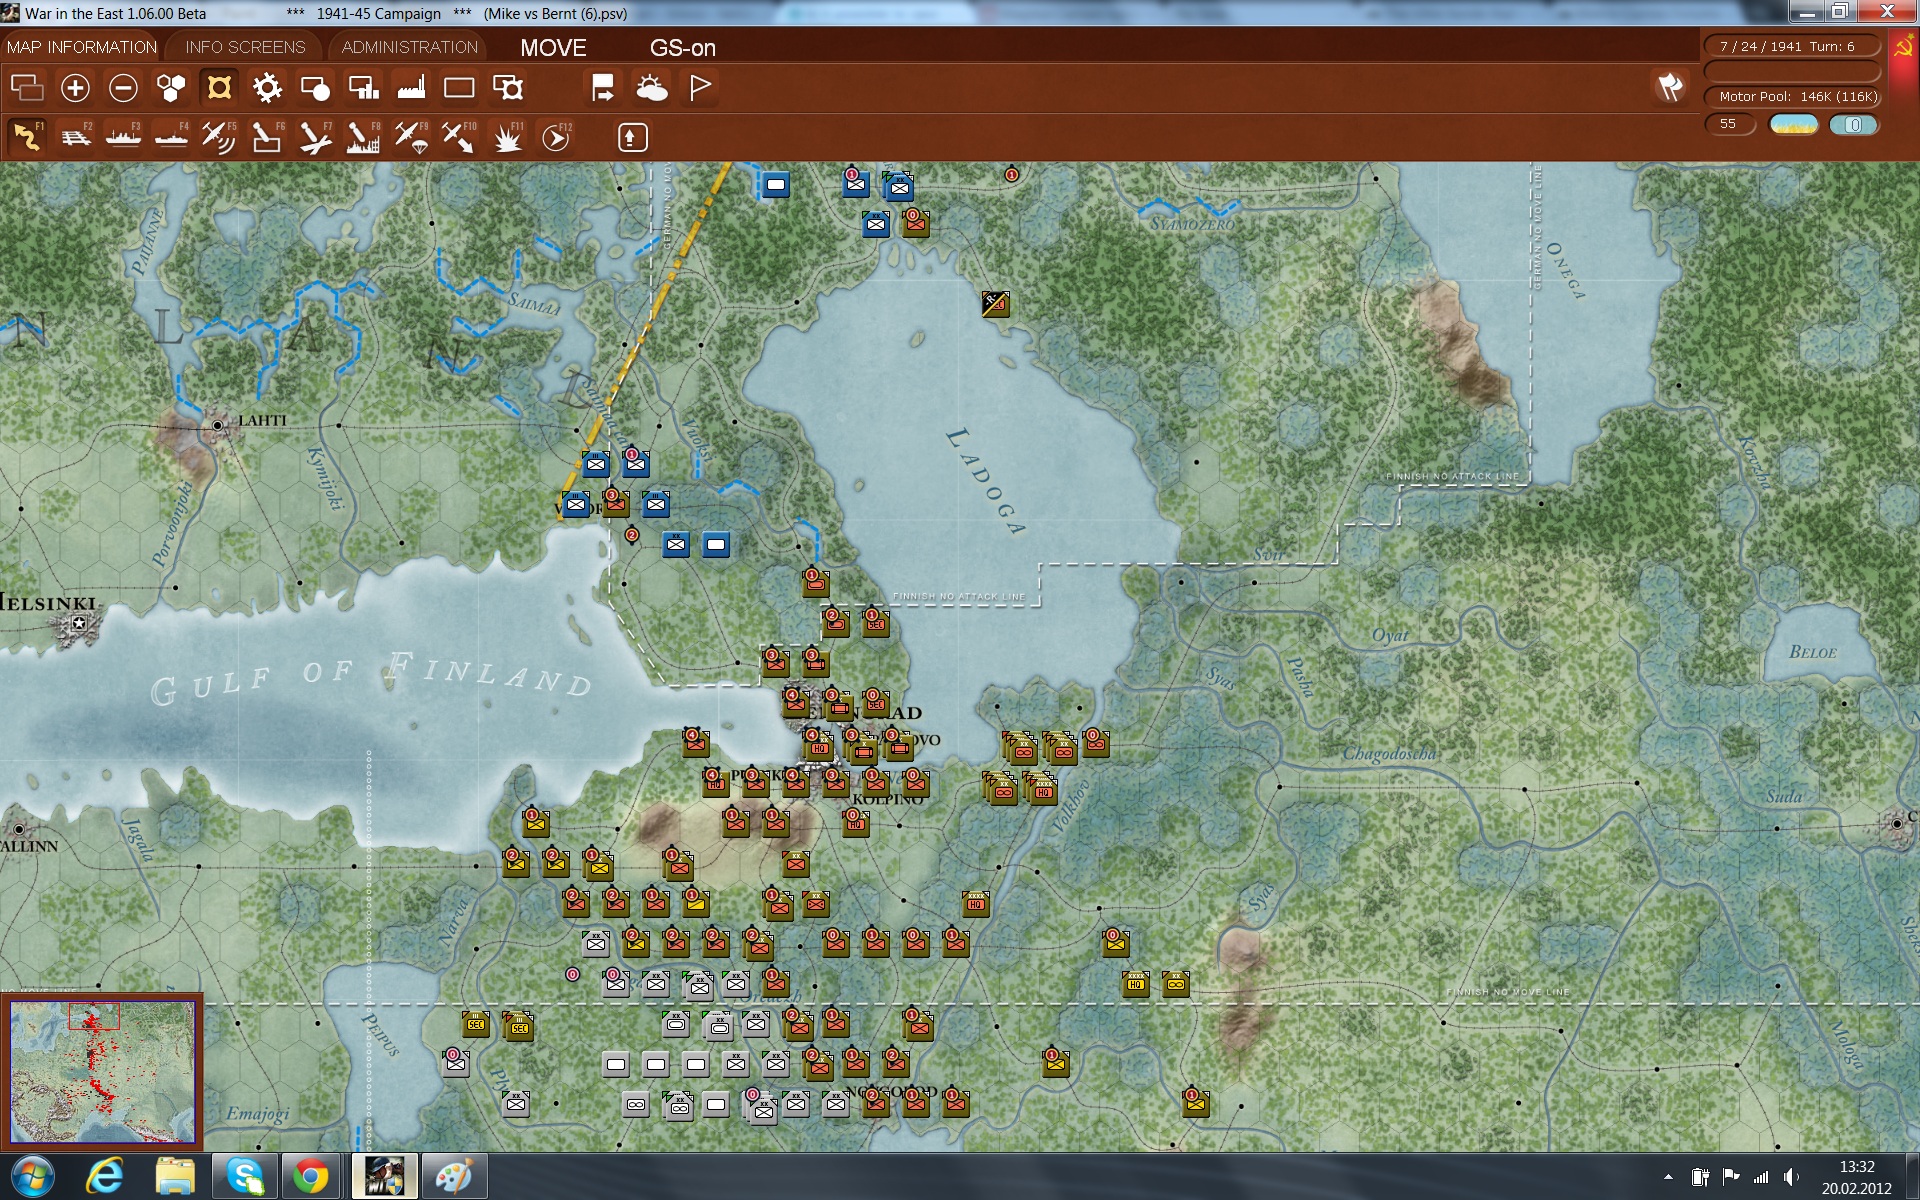Viewport: 1920px width, 1200px height.
Task: Click the MOVE mode label
Action: tap(553, 48)
